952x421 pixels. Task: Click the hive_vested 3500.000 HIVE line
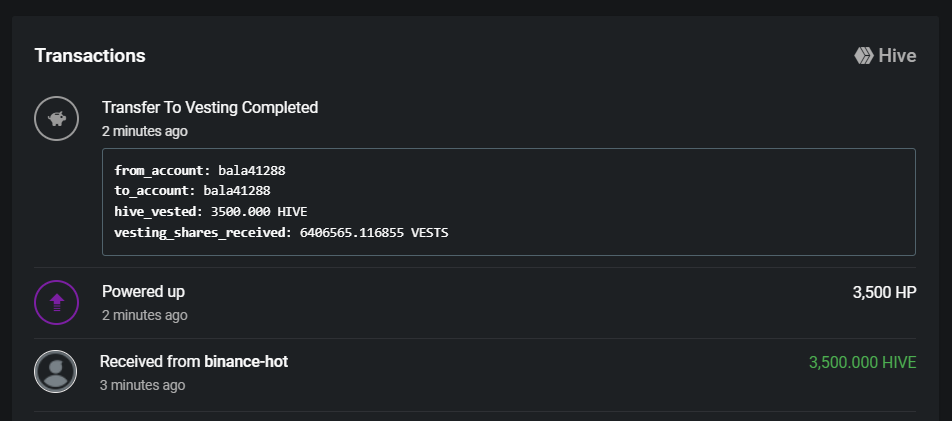[x=211, y=211]
